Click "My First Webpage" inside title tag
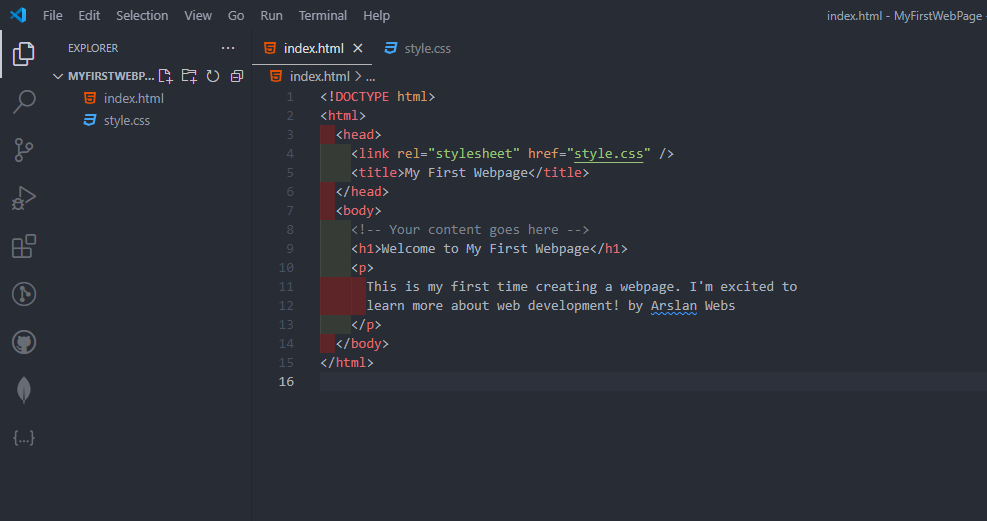987x521 pixels. click(x=466, y=172)
